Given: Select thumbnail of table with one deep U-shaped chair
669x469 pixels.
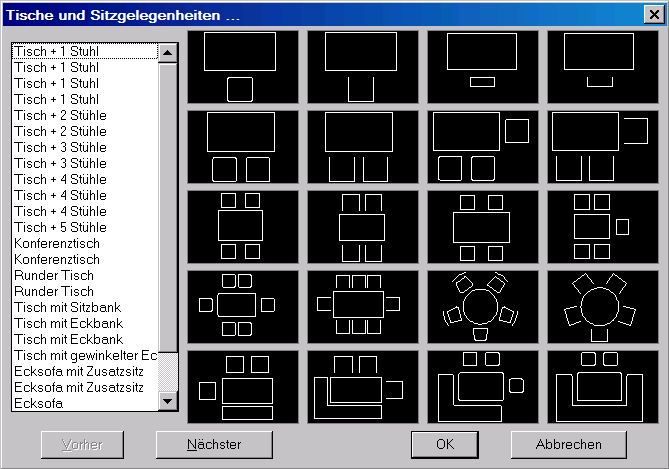Looking at the screenshot, I should [363, 67].
